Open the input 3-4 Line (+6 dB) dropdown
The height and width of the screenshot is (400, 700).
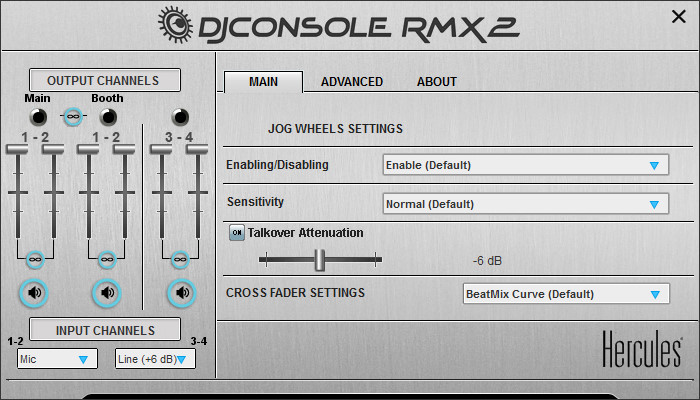click(155, 359)
